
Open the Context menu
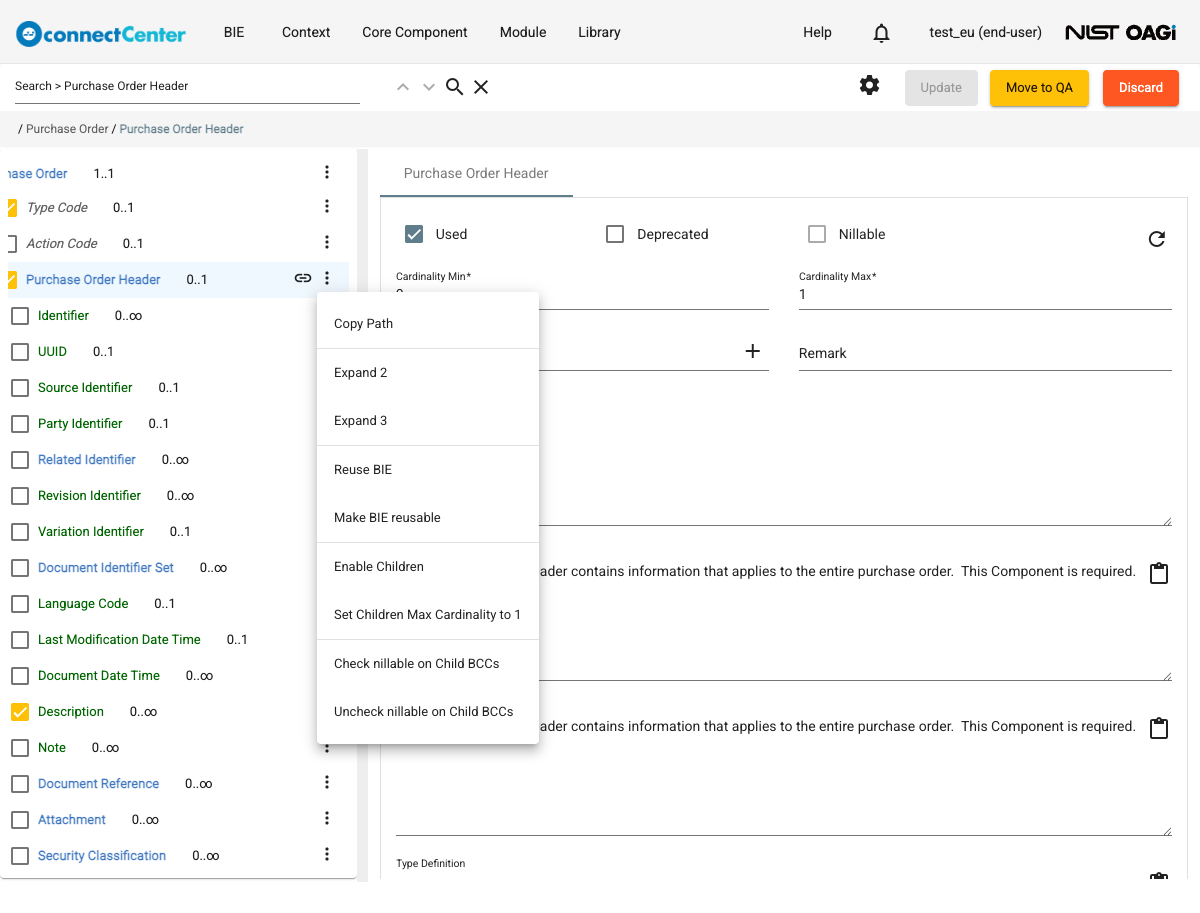tap(306, 32)
